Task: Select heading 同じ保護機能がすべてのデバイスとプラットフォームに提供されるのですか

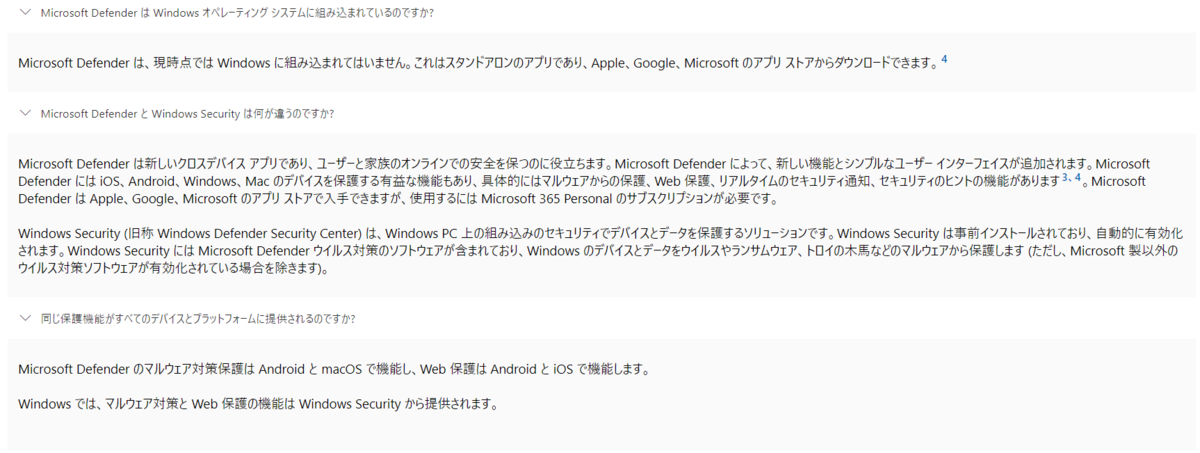Action: coord(198,318)
